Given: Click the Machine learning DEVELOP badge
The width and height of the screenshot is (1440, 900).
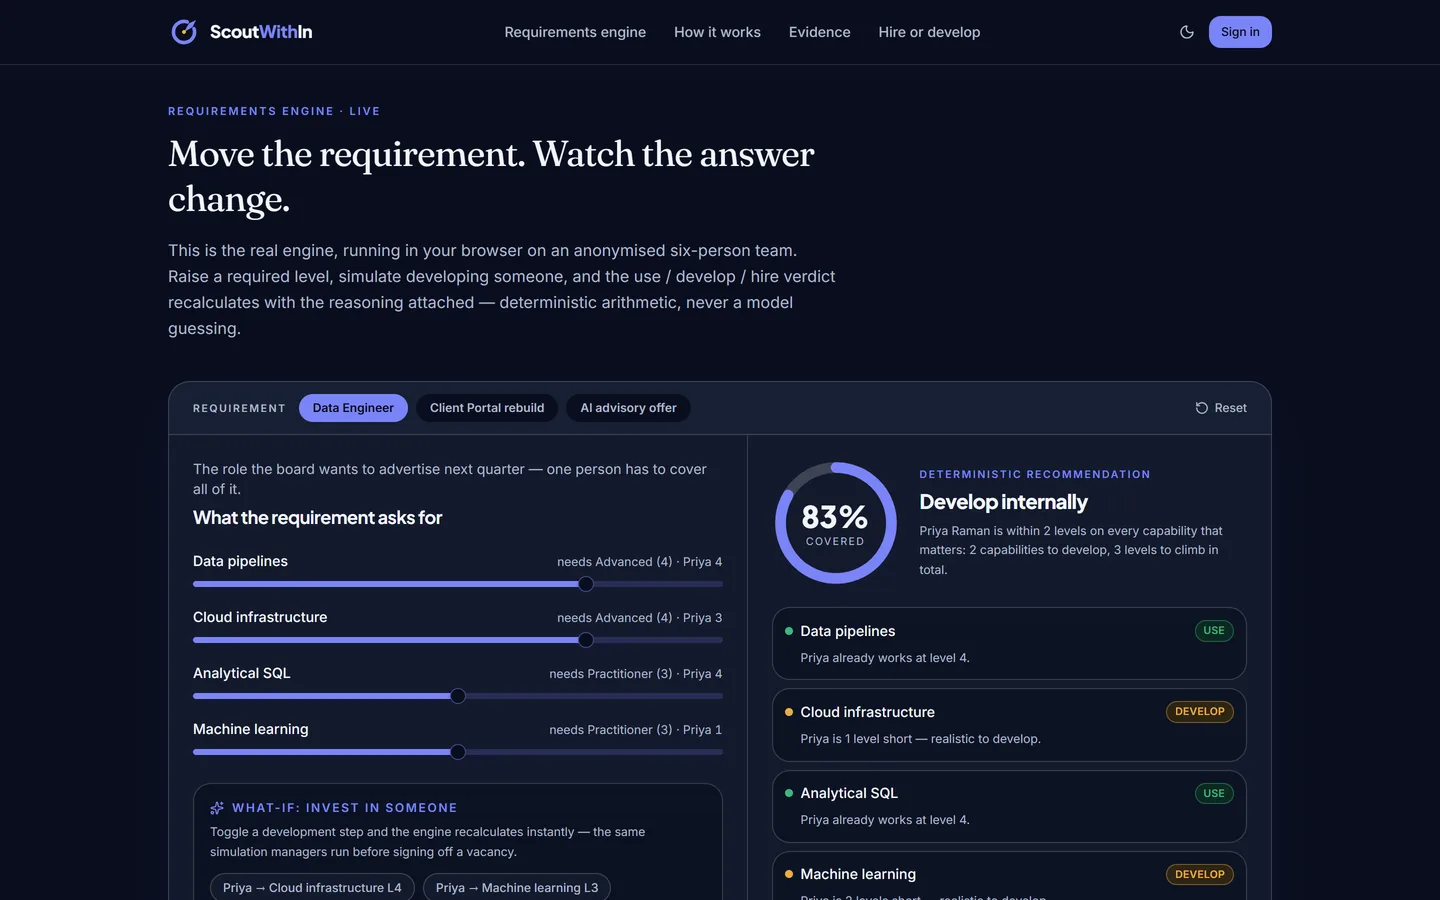Looking at the screenshot, I should (1200, 875).
